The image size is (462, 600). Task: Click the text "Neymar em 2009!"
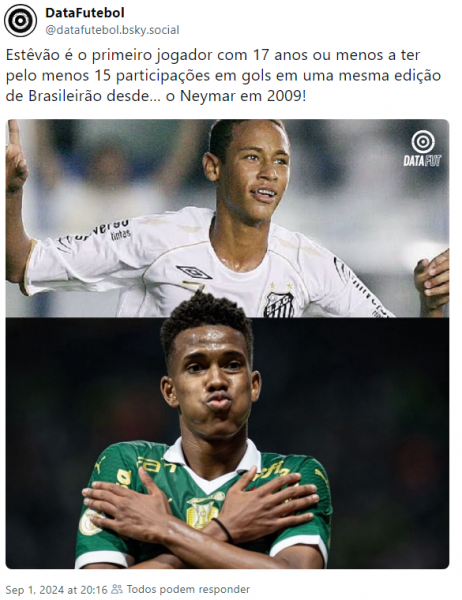(243, 96)
